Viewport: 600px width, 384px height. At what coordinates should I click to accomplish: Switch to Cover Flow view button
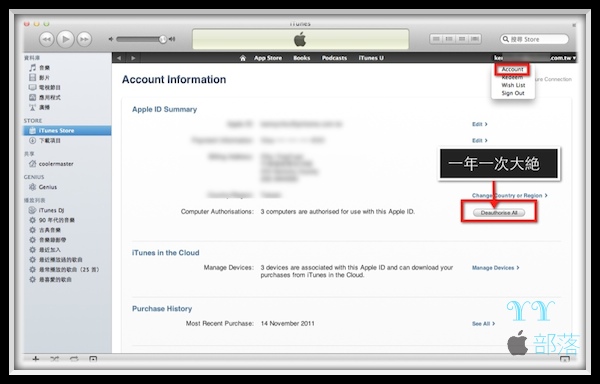(475, 39)
